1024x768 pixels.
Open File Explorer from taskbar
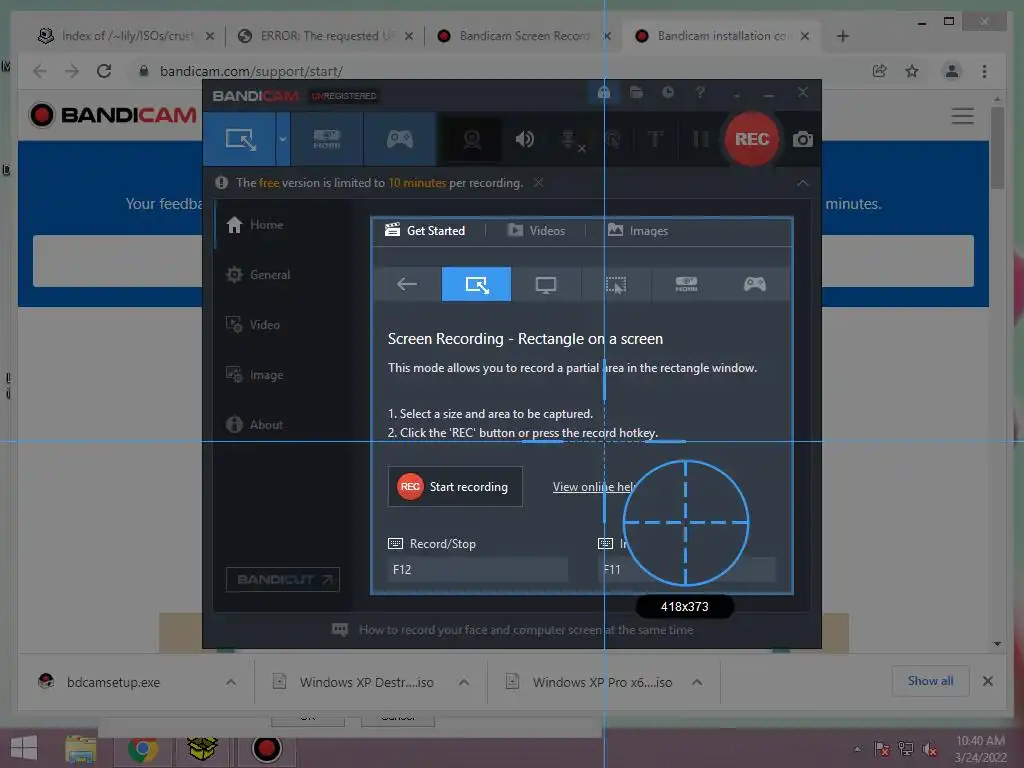[x=81, y=749]
